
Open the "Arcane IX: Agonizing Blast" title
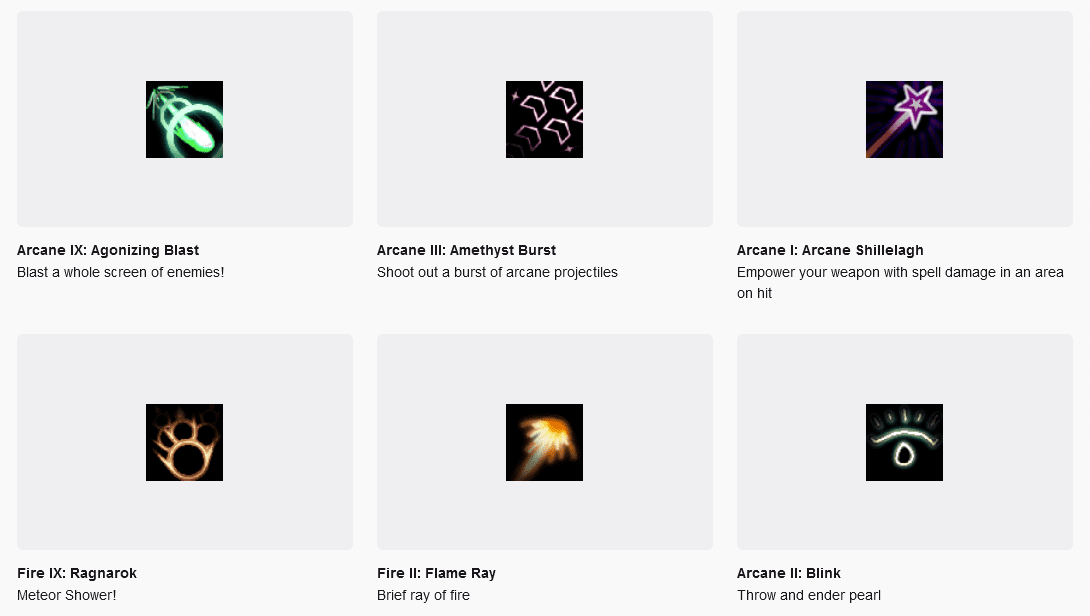pos(108,250)
